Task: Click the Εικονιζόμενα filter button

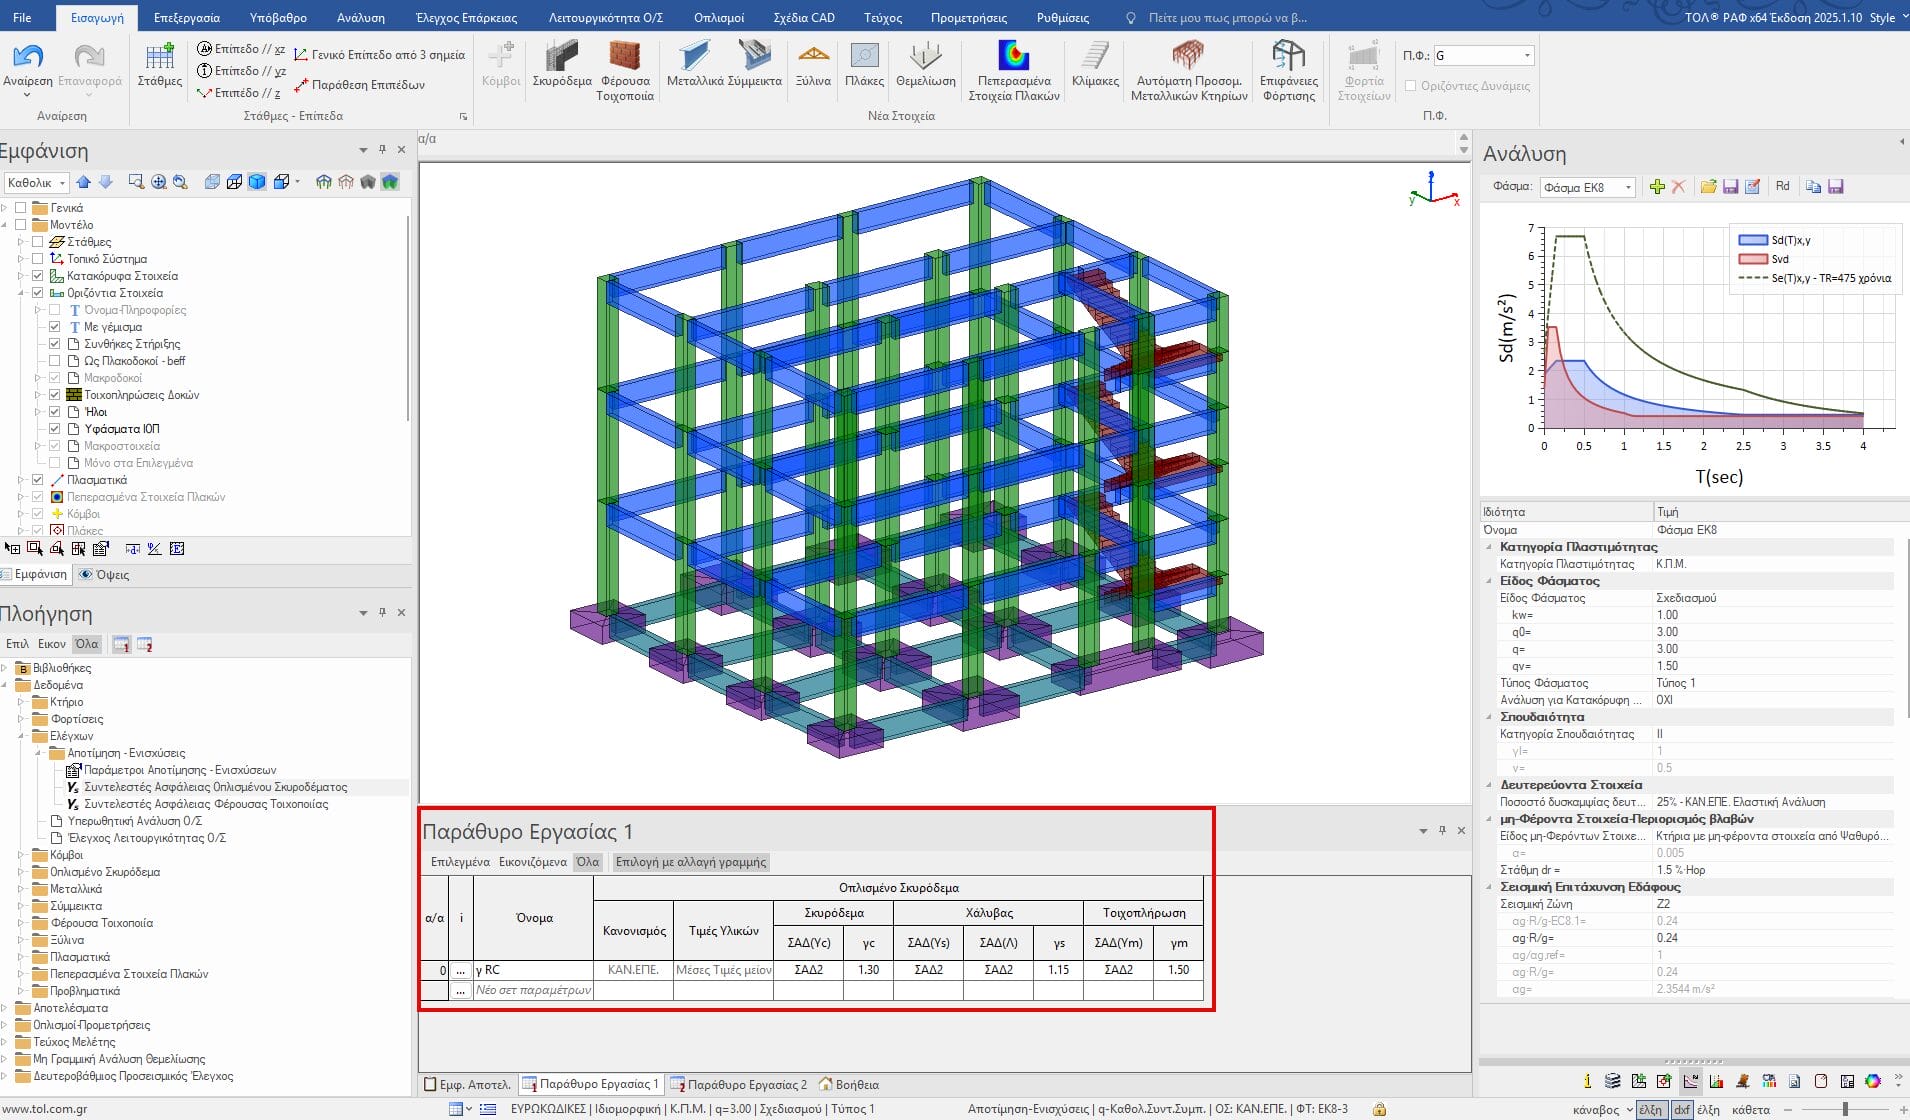Action: 532,862
